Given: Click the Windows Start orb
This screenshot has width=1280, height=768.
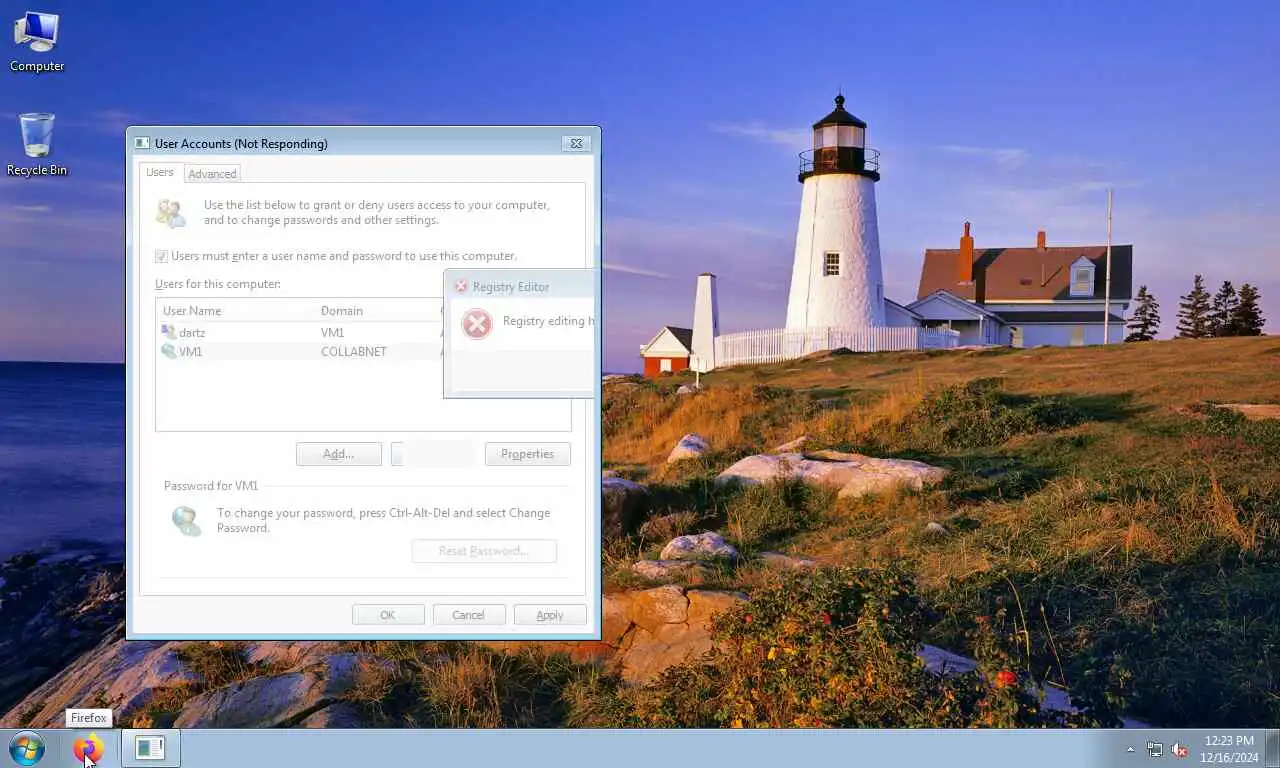Looking at the screenshot, I should point(27,748).
